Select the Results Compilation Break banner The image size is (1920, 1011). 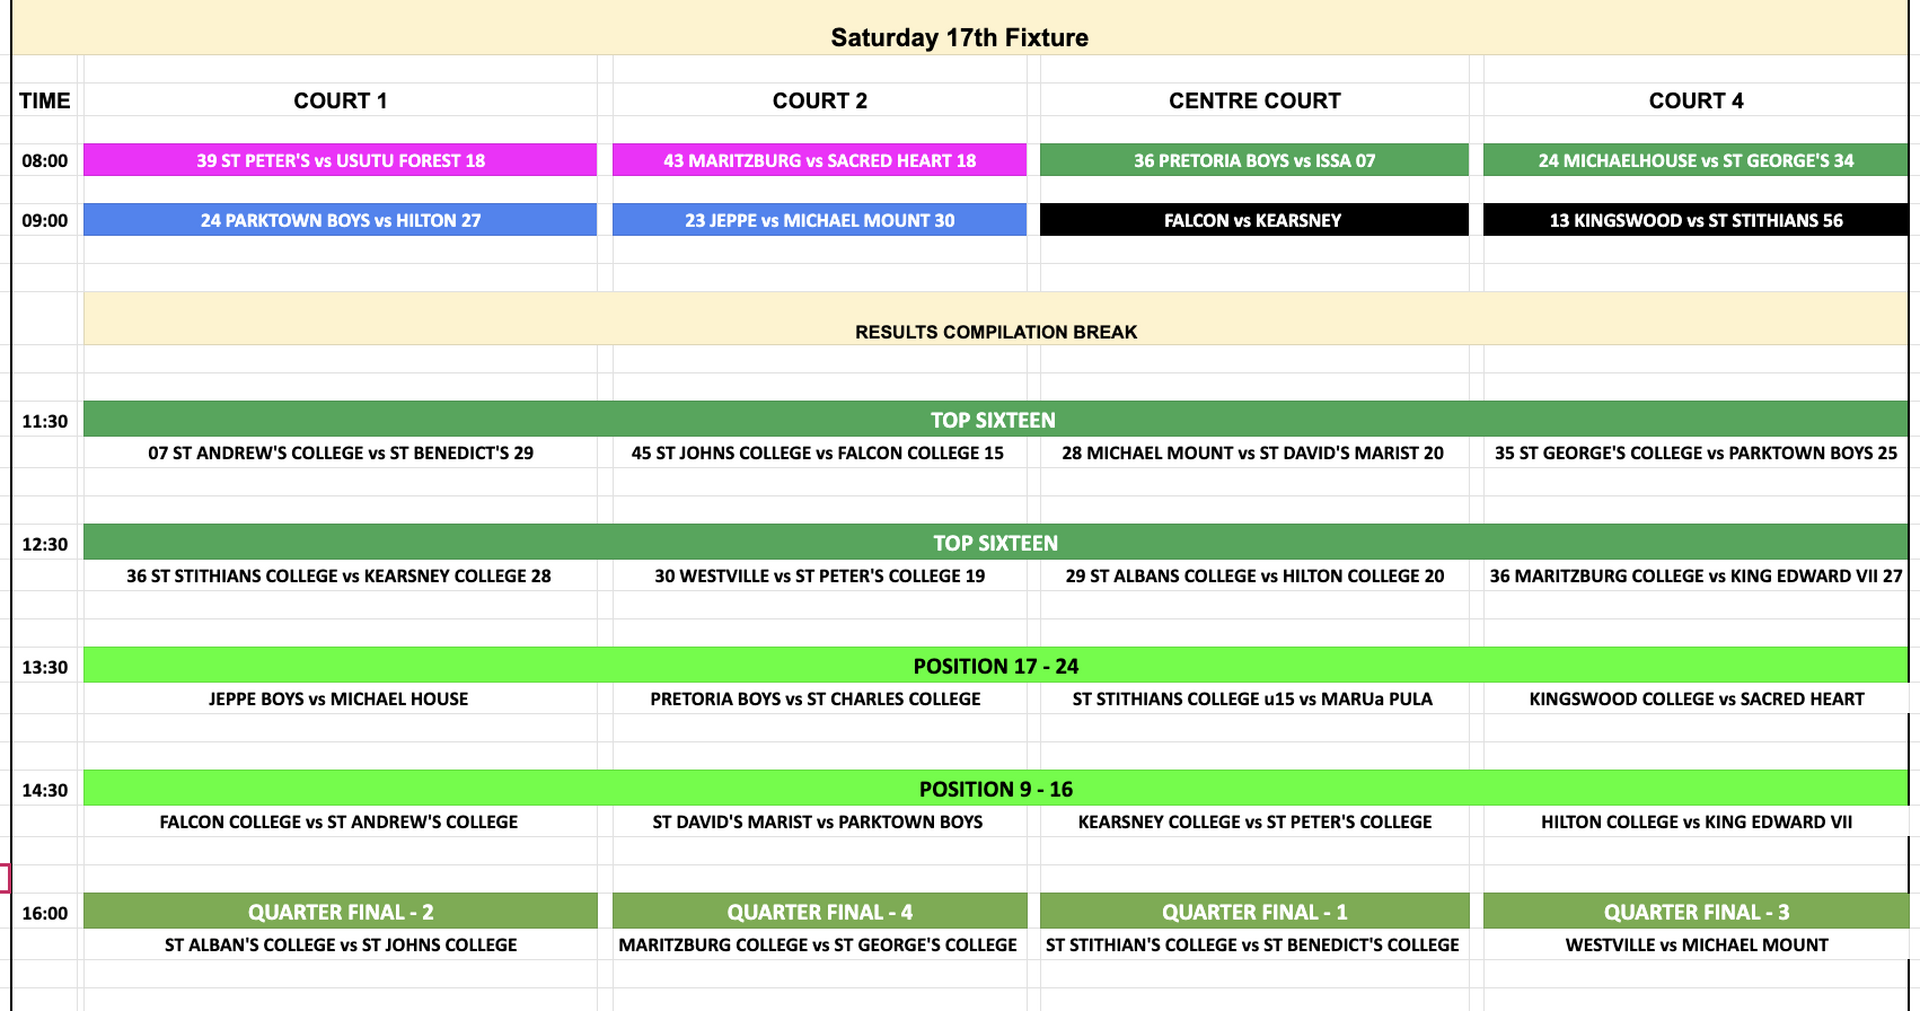click(995, 332)
